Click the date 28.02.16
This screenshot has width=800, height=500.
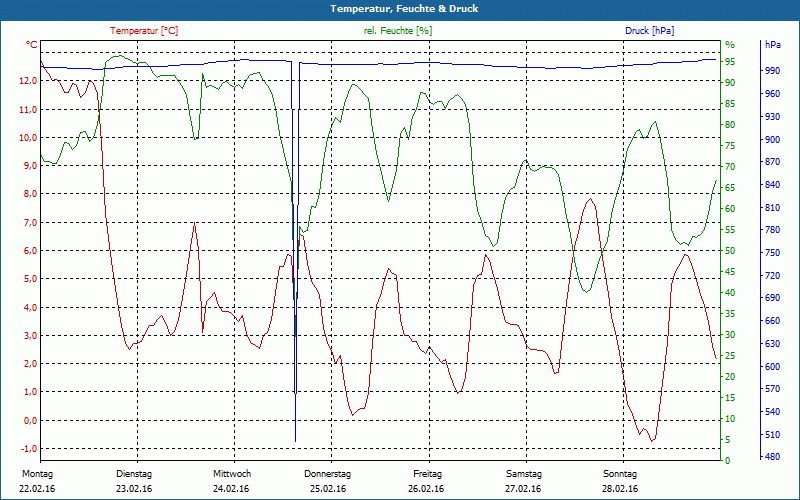pos(620,489)
